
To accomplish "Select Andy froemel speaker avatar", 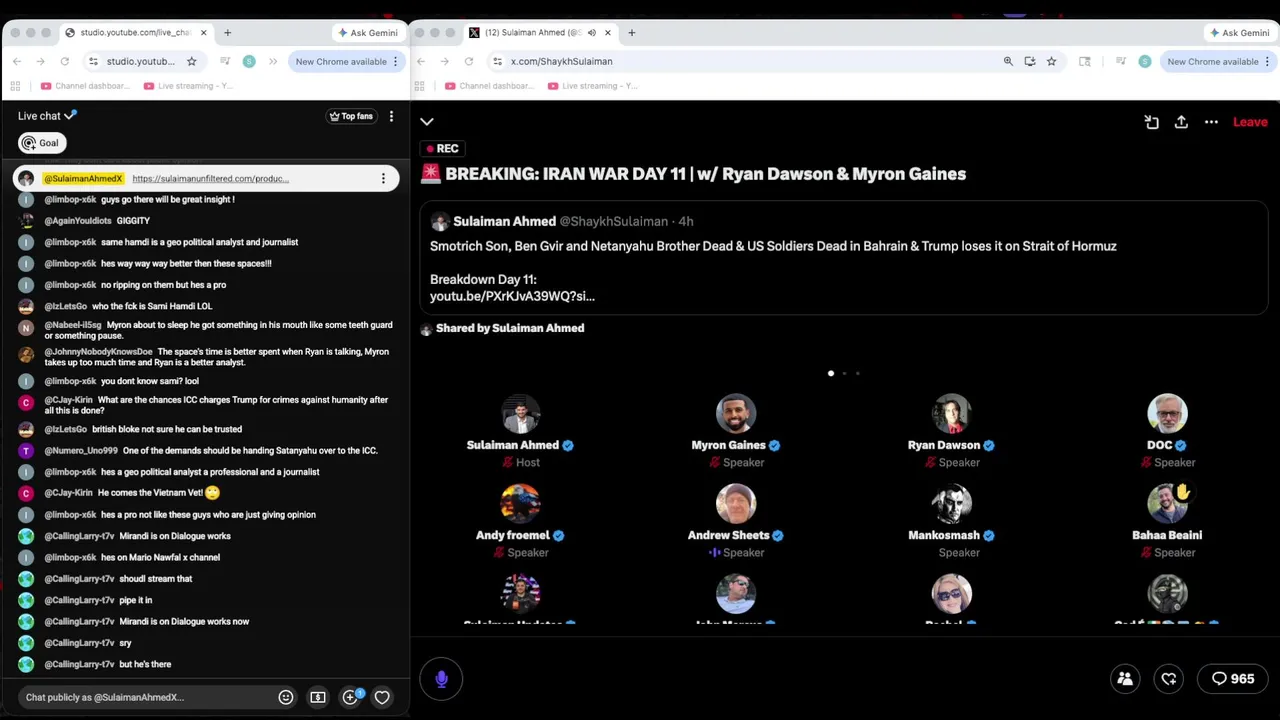I will click(520, 504).
